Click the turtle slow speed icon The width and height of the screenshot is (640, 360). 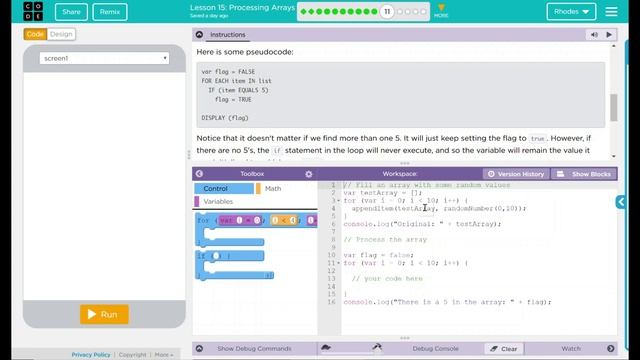(326, 347)
